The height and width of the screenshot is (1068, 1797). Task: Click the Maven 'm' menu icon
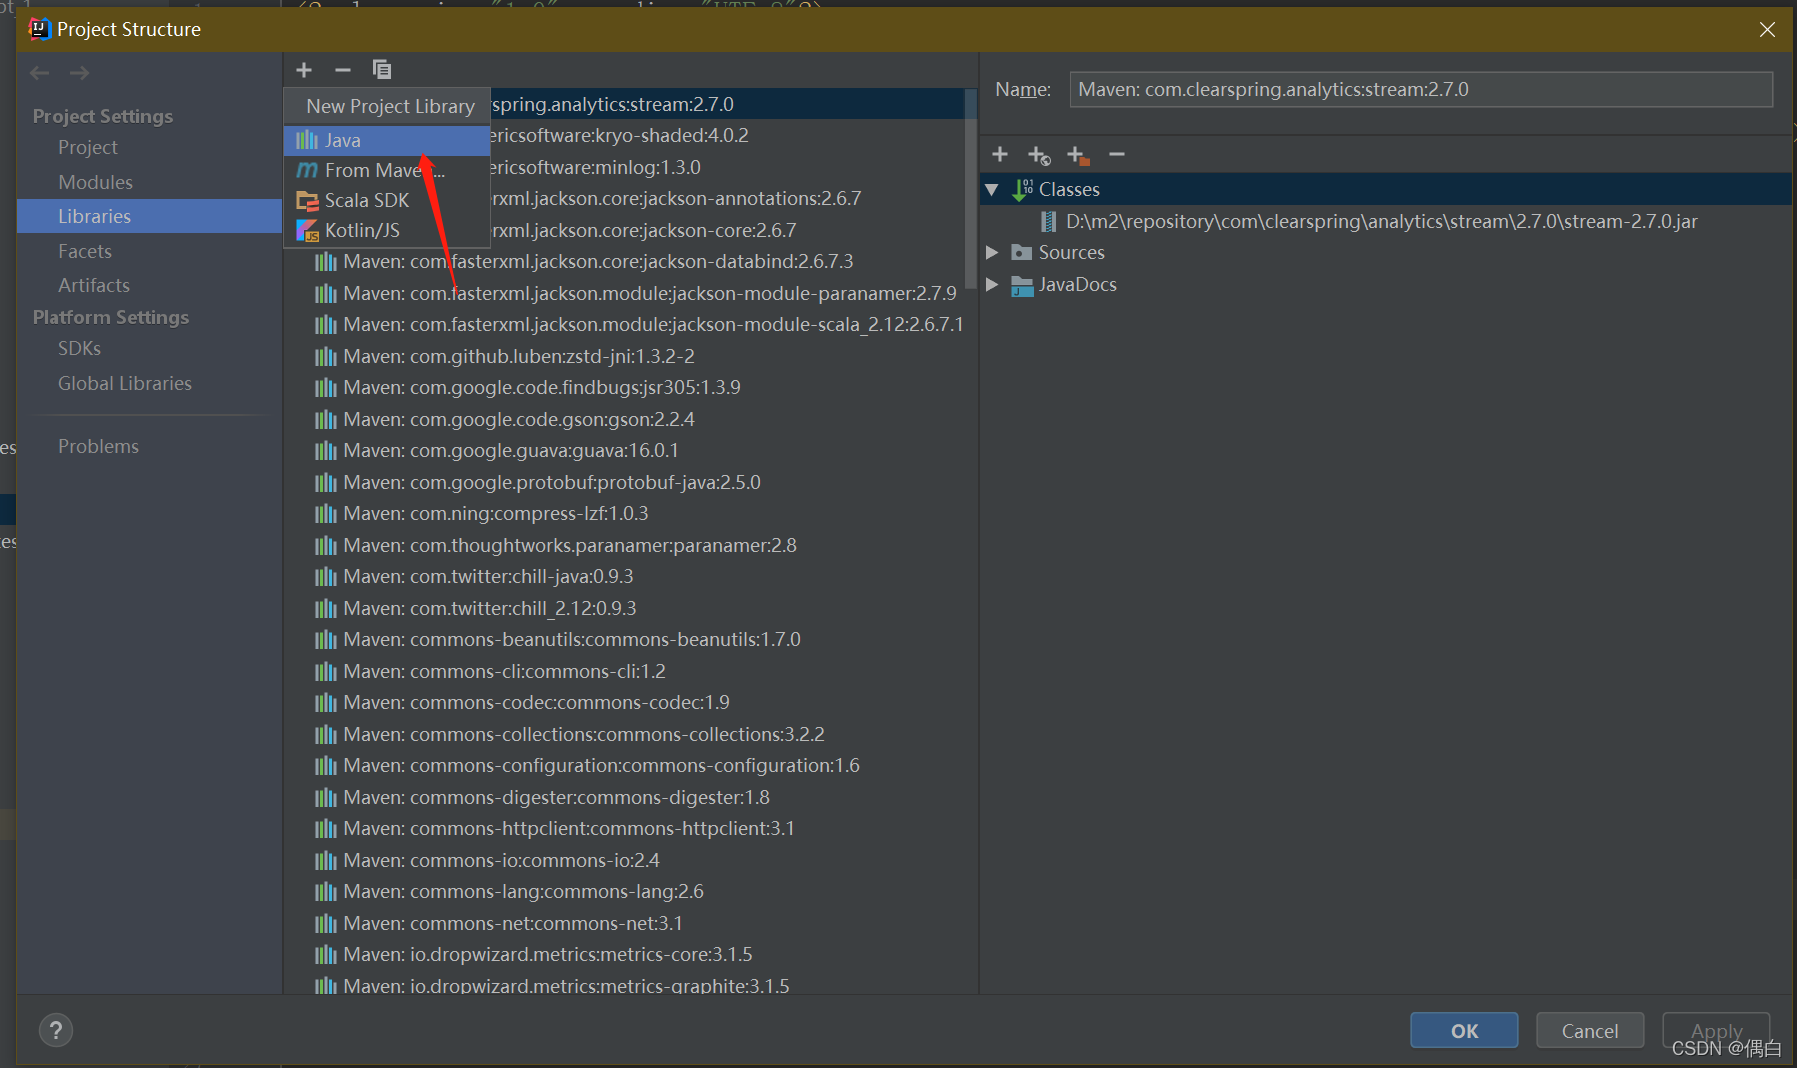(x=307, y=170)
